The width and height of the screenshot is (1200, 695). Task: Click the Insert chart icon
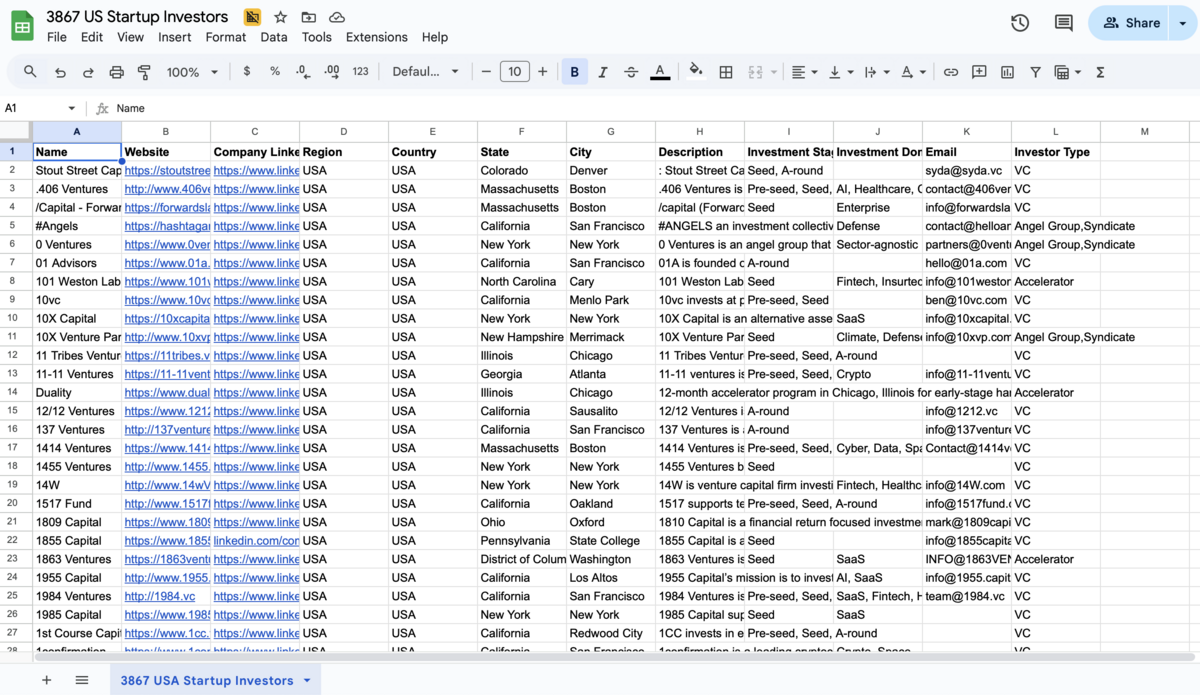click(x=1007, y=72)
